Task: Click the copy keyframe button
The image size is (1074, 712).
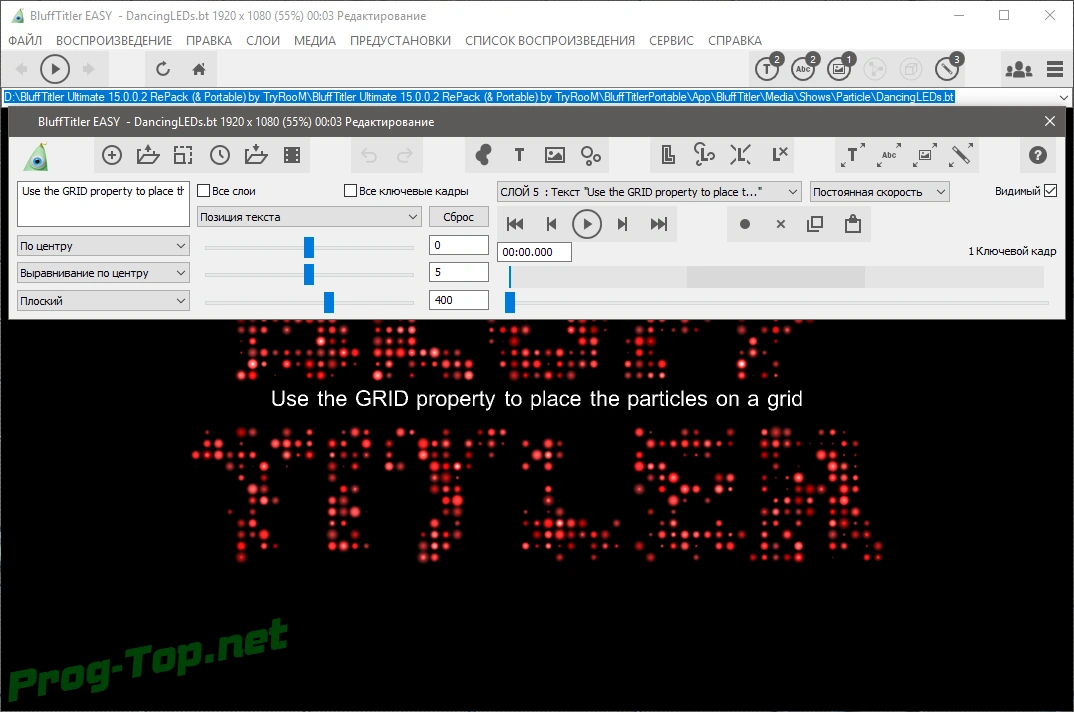Action: 815,224
